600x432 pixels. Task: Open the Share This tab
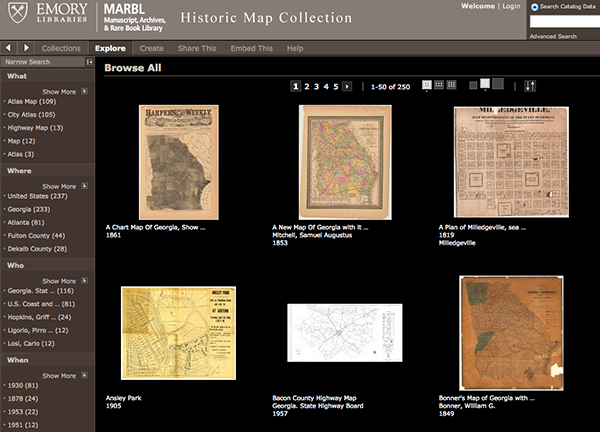coord(195,48)
